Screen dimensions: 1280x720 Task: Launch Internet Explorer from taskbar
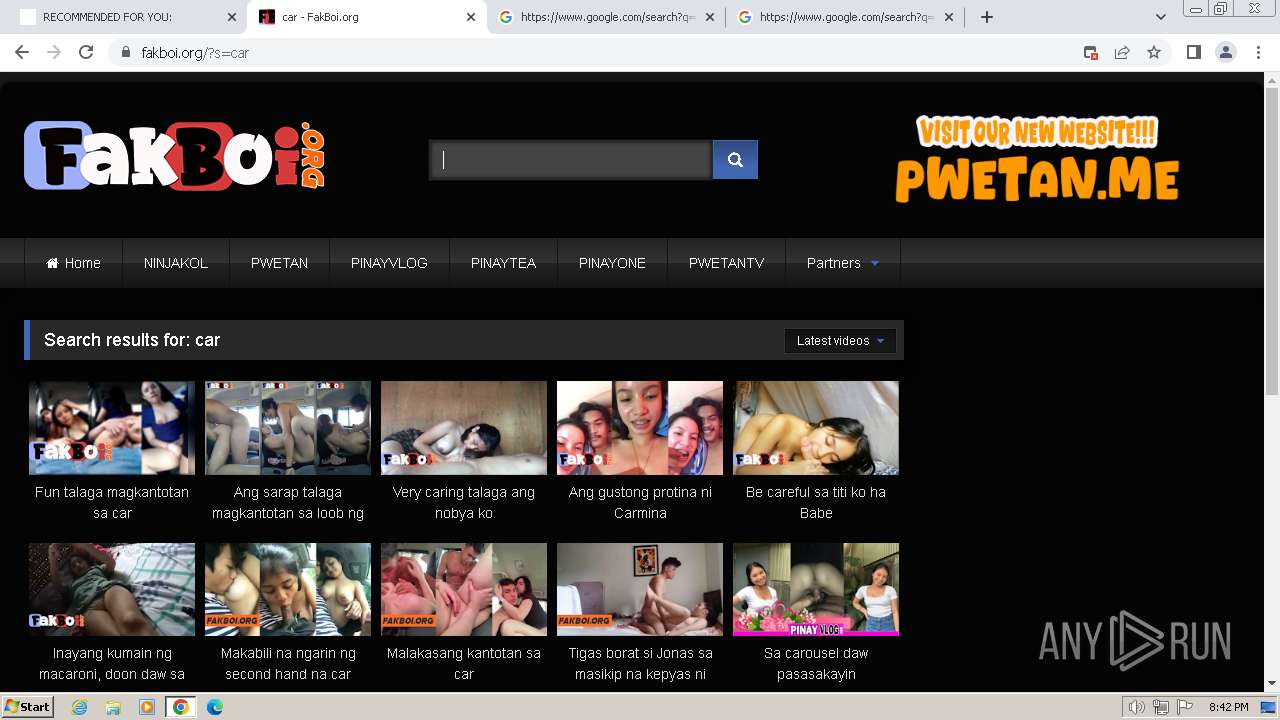79,707
